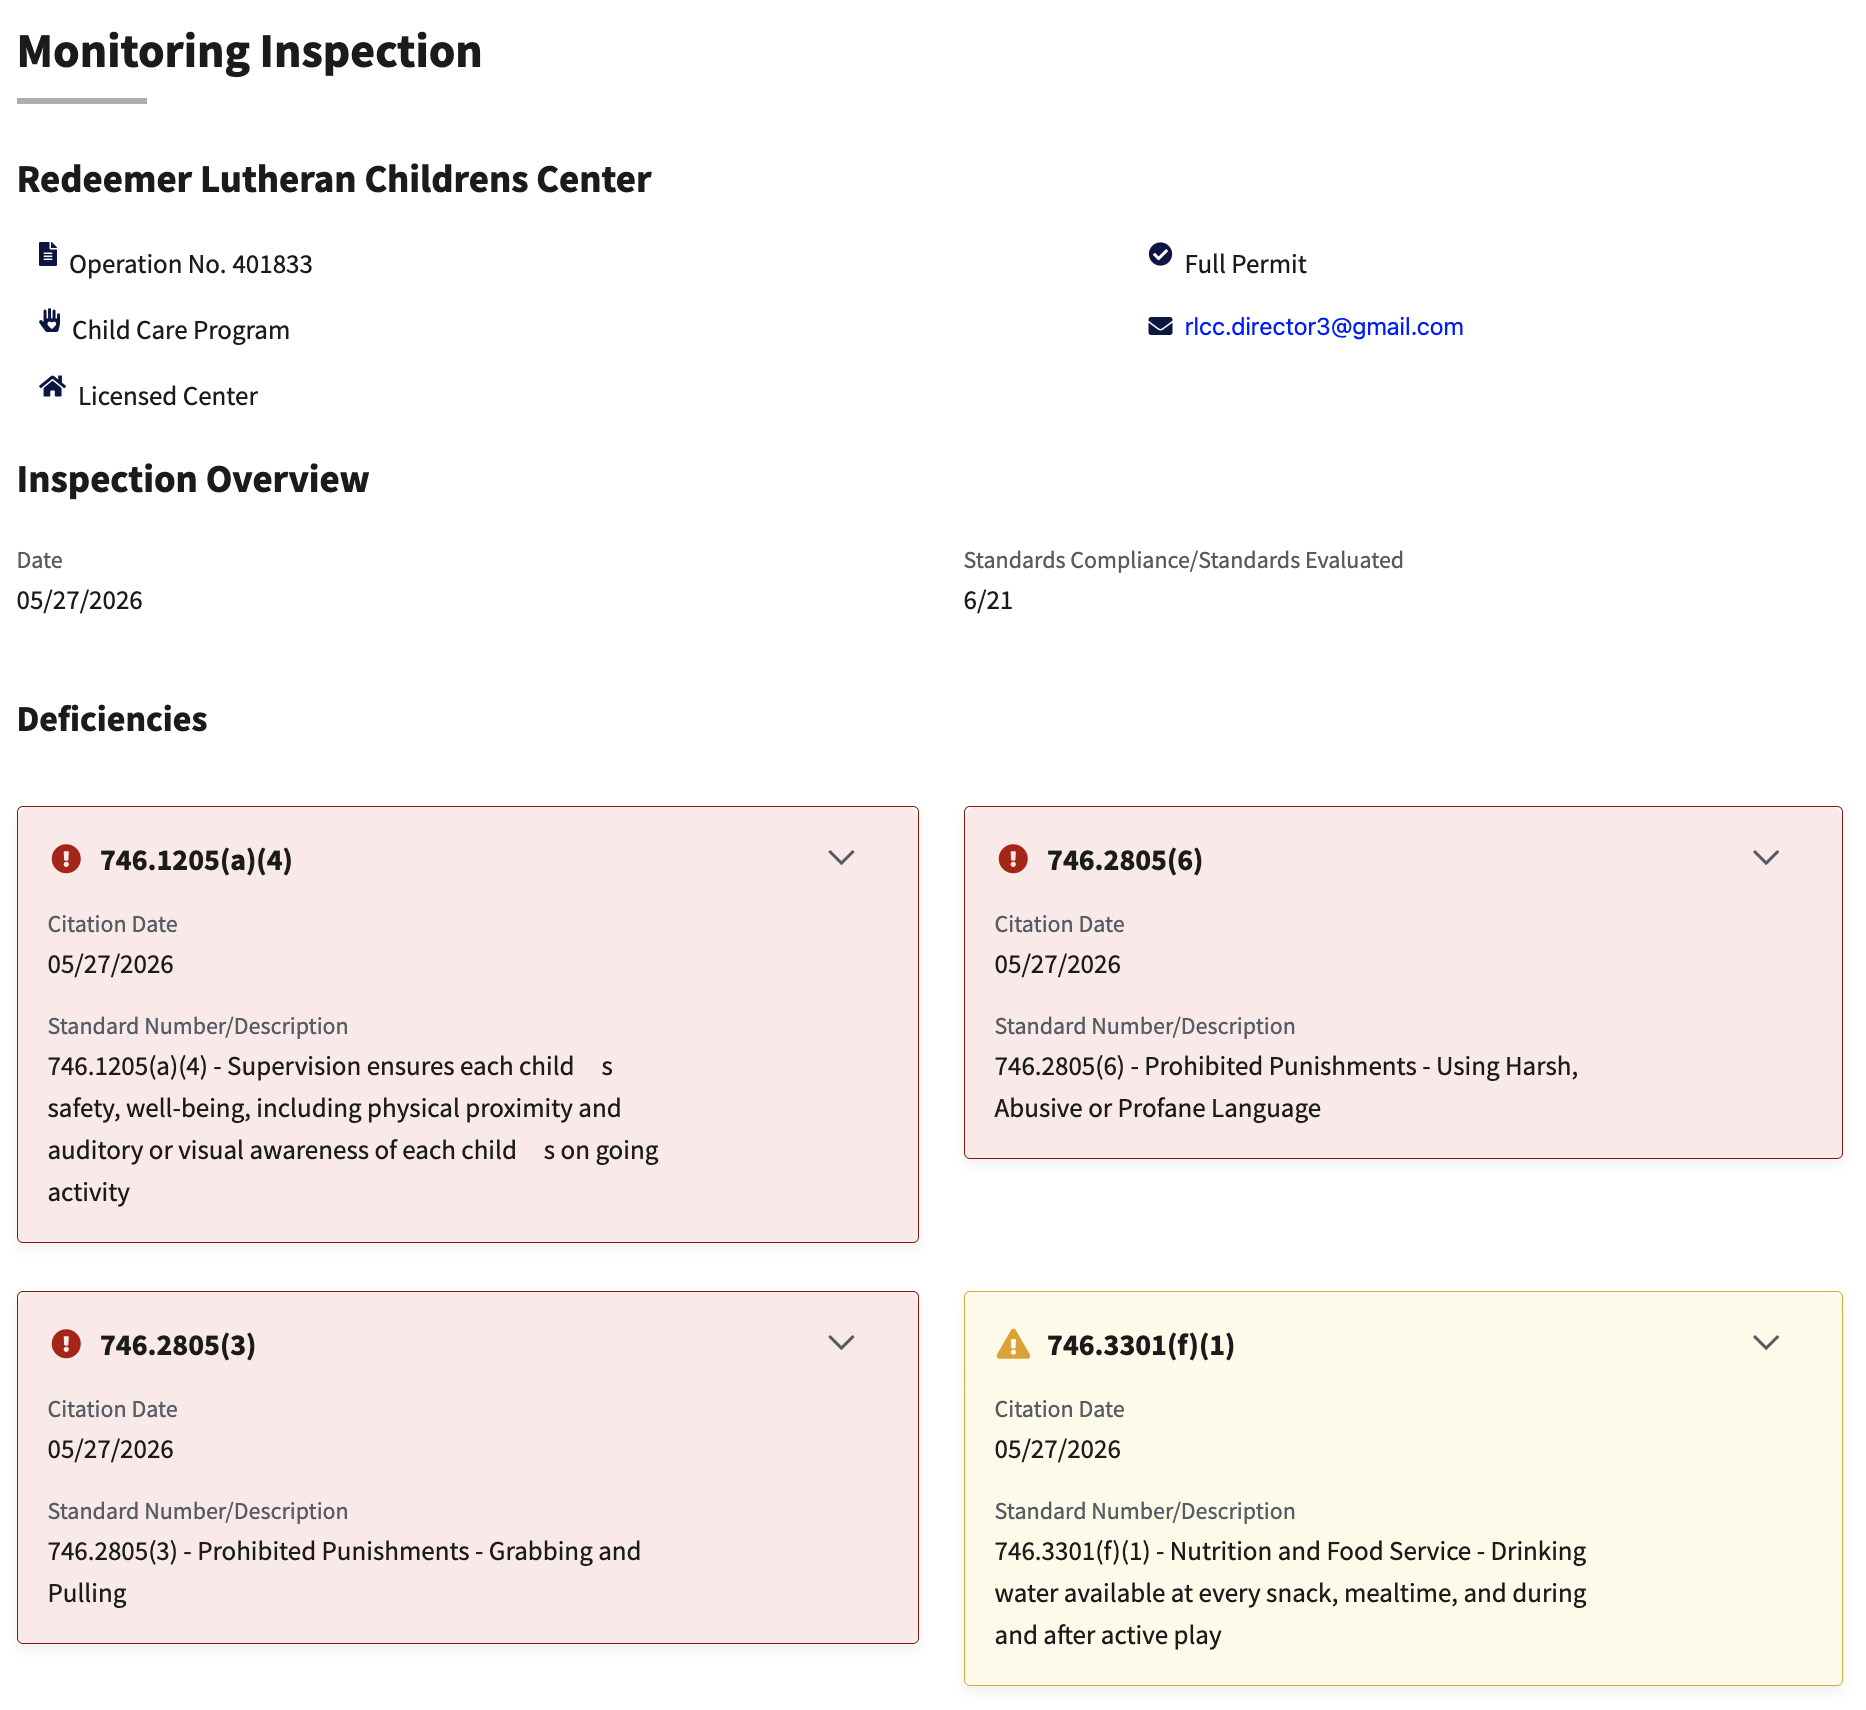Image resolution: width=1866 pixels, height=1710 pixels.
Task: Expand the 746.2805(6) deficiency chevron
Action: (1767, 857)
